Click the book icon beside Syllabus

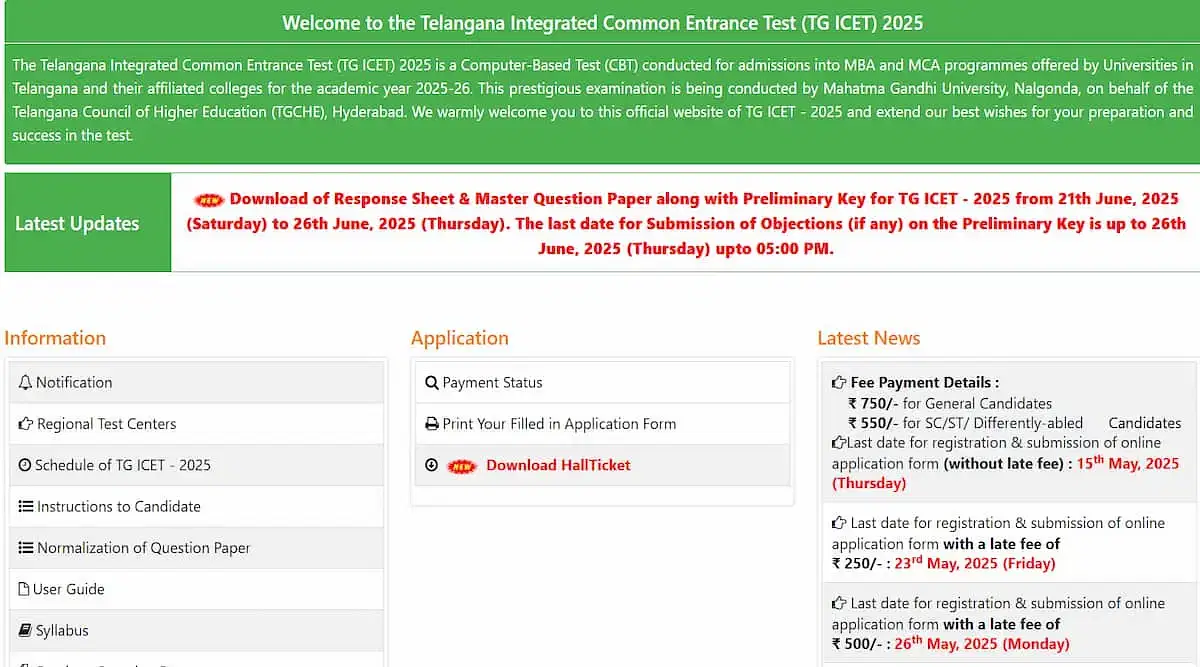pyautogui.click(x=26, y=631)
